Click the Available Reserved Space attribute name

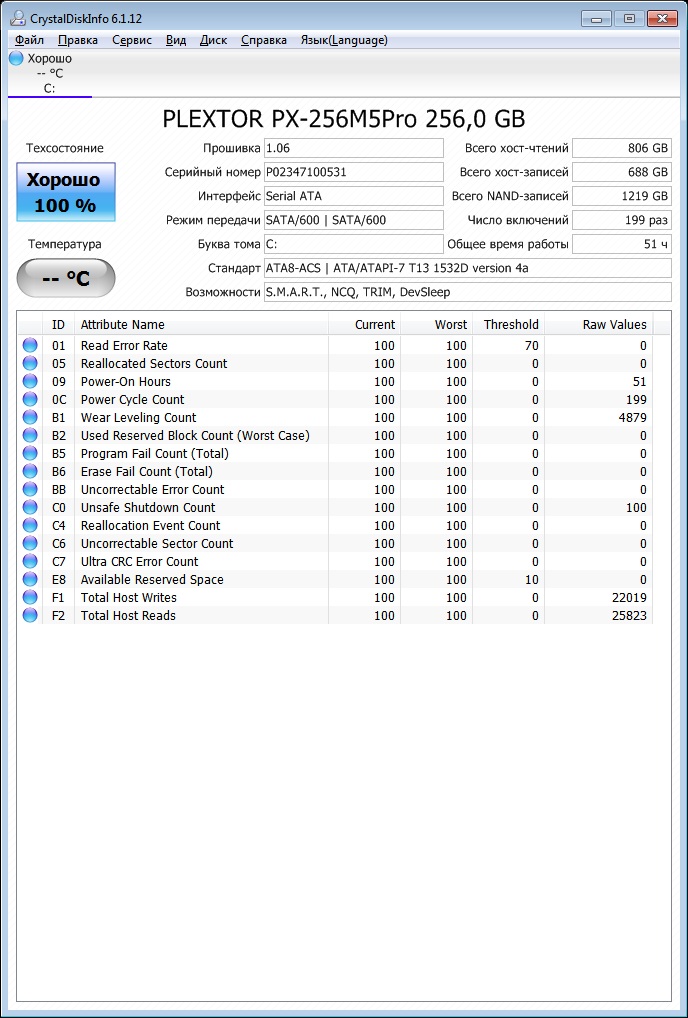(152, 579)
